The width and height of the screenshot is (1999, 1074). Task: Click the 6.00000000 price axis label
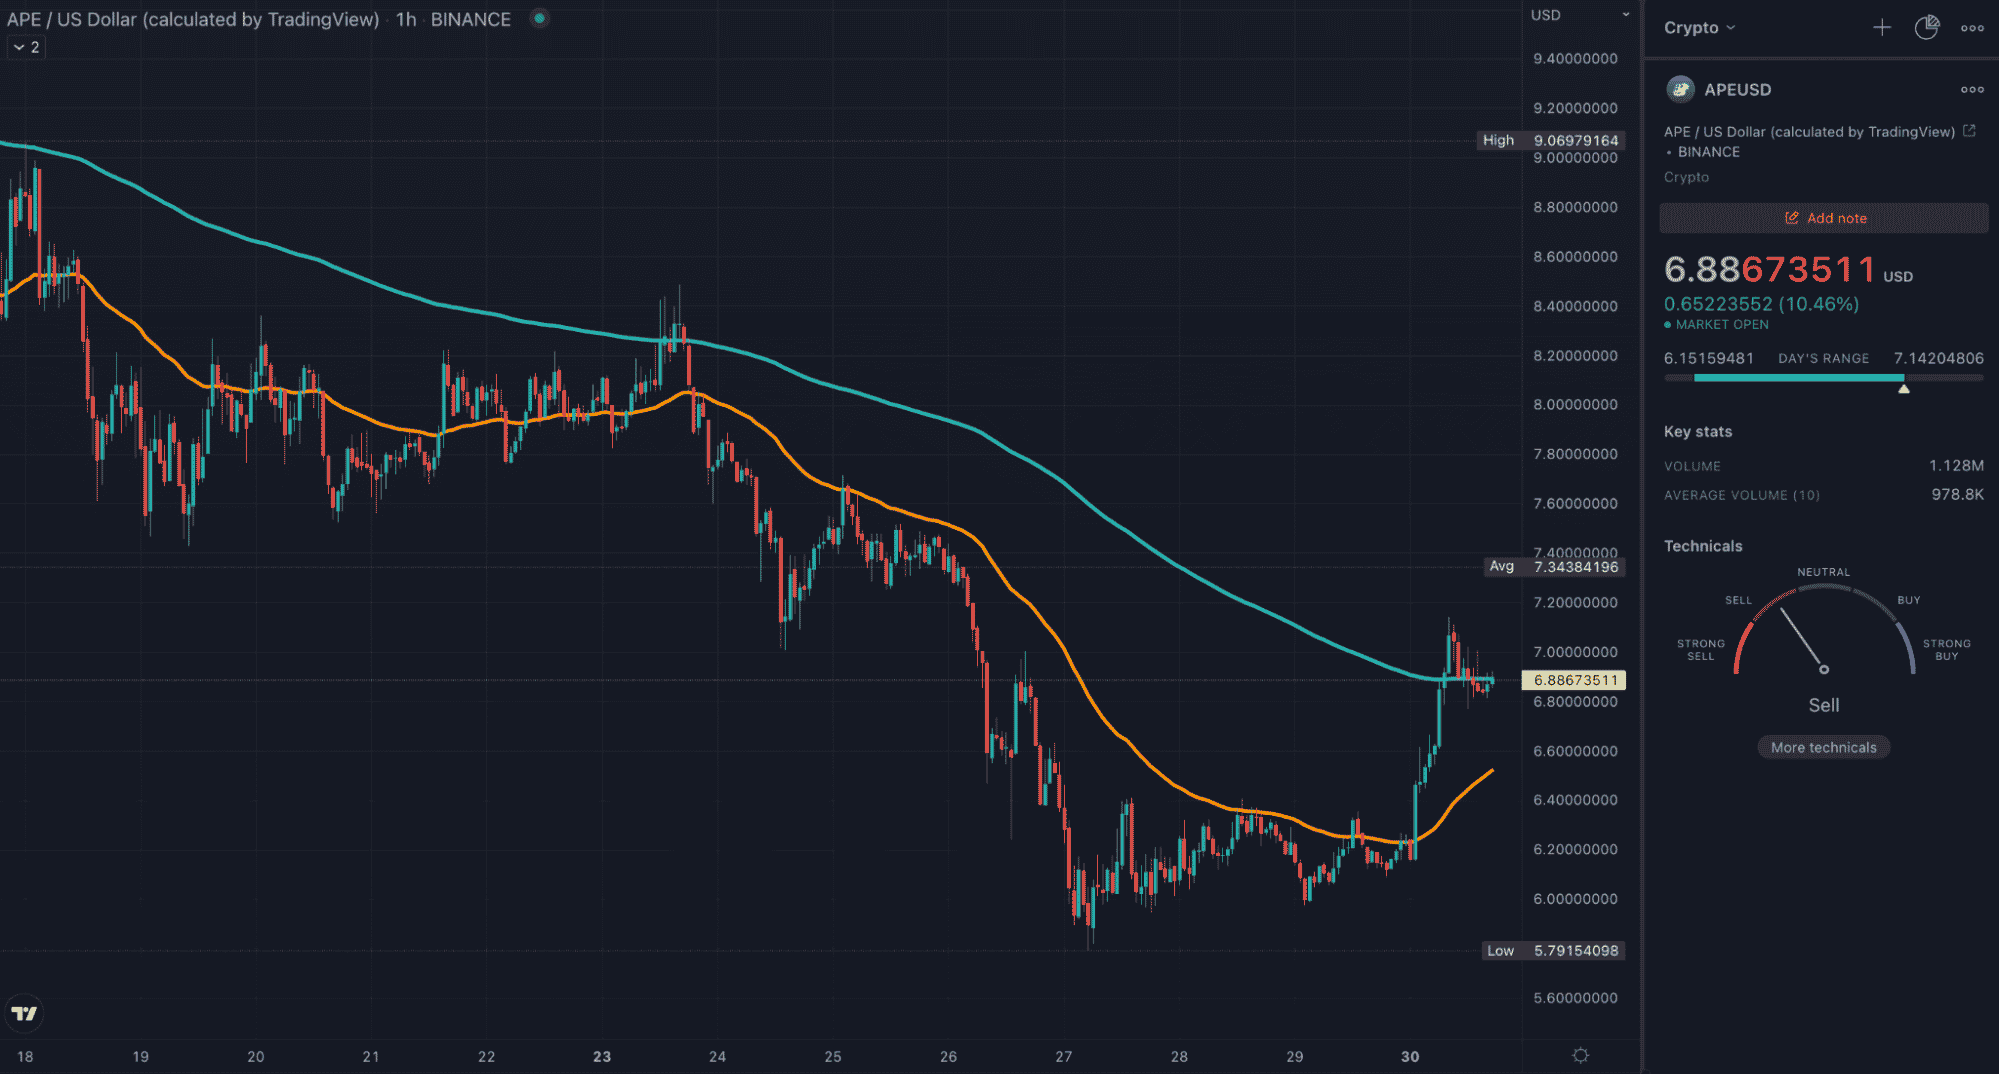(x=1575, y=899)
